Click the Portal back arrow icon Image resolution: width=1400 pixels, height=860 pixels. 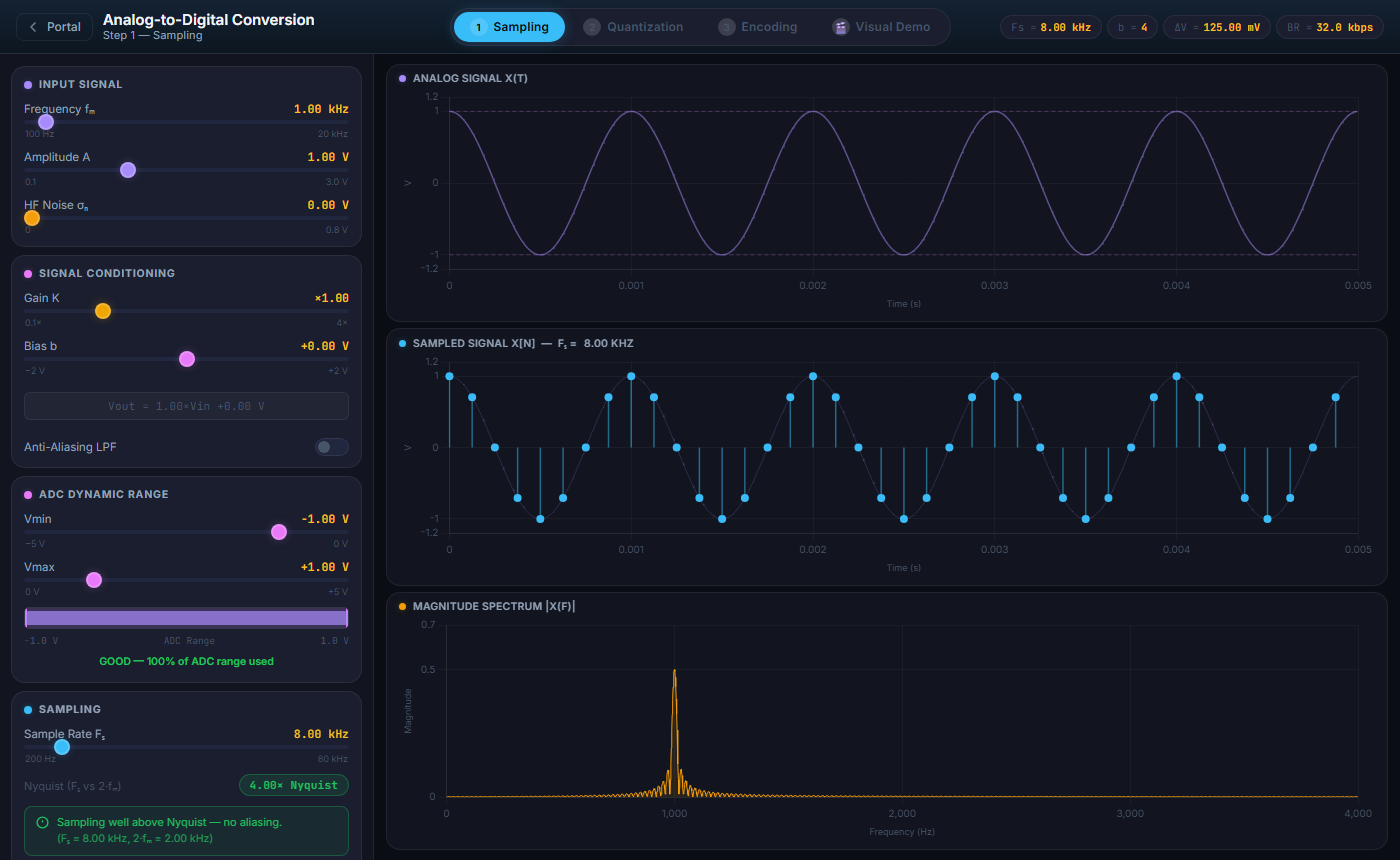point(33,27)
